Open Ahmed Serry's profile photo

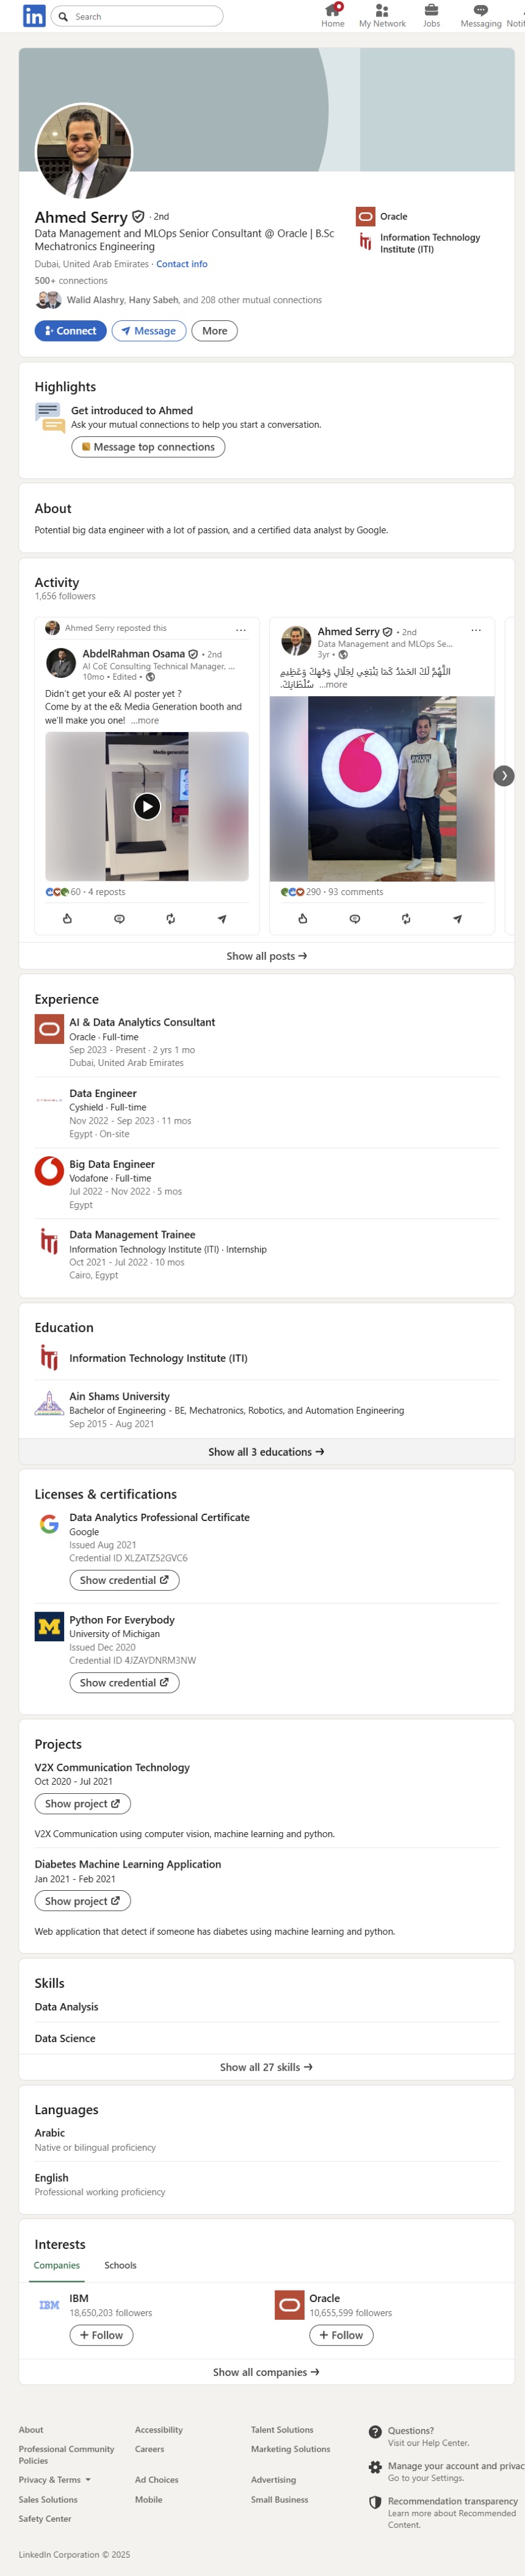click(84, 152)
